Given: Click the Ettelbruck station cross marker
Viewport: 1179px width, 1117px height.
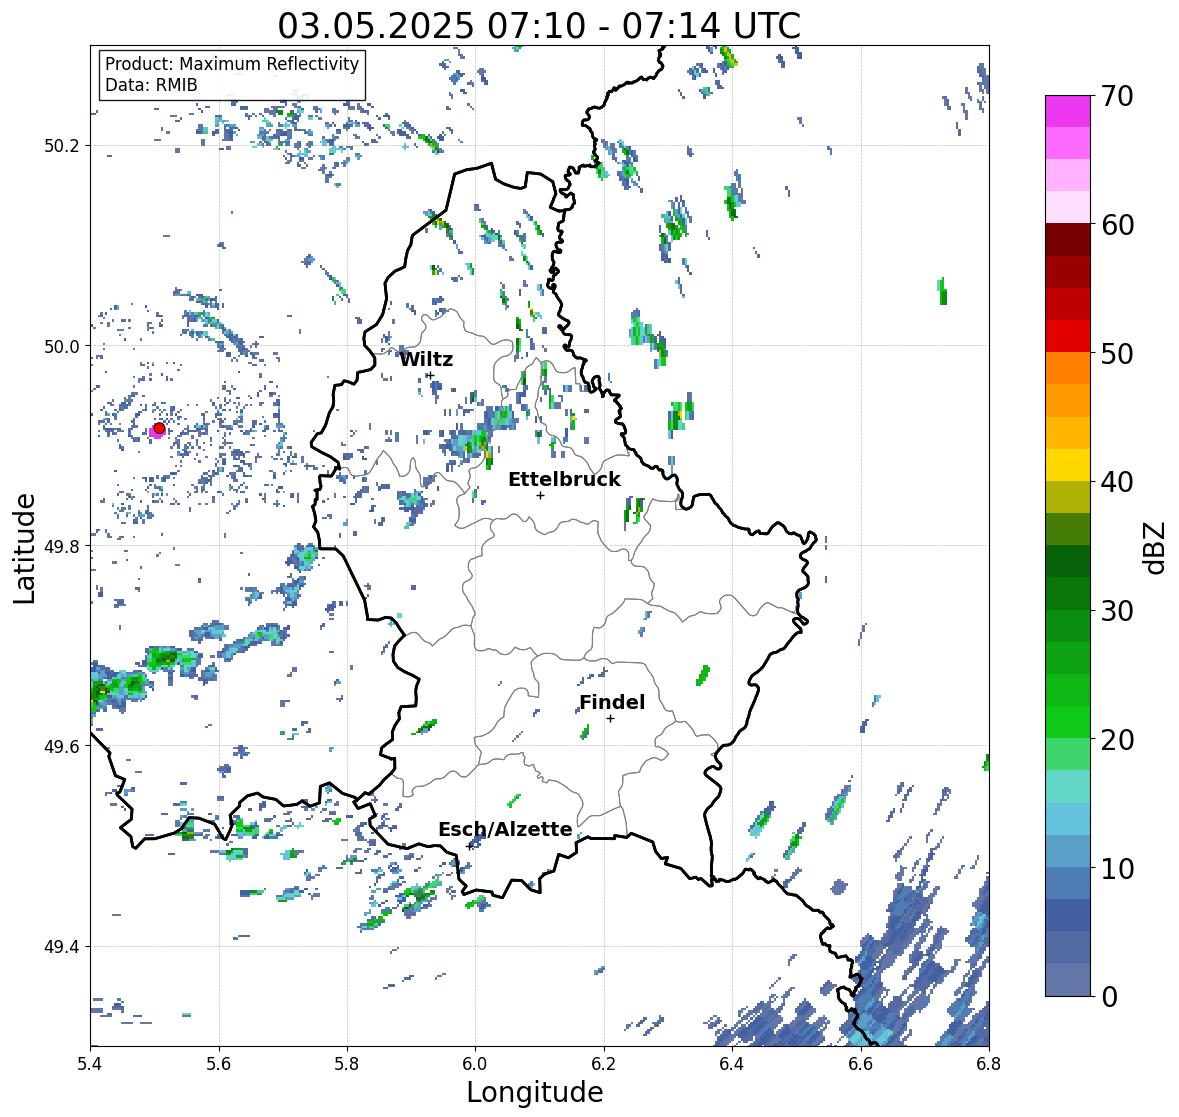Looking at the screenshot, I should [540, 495].
